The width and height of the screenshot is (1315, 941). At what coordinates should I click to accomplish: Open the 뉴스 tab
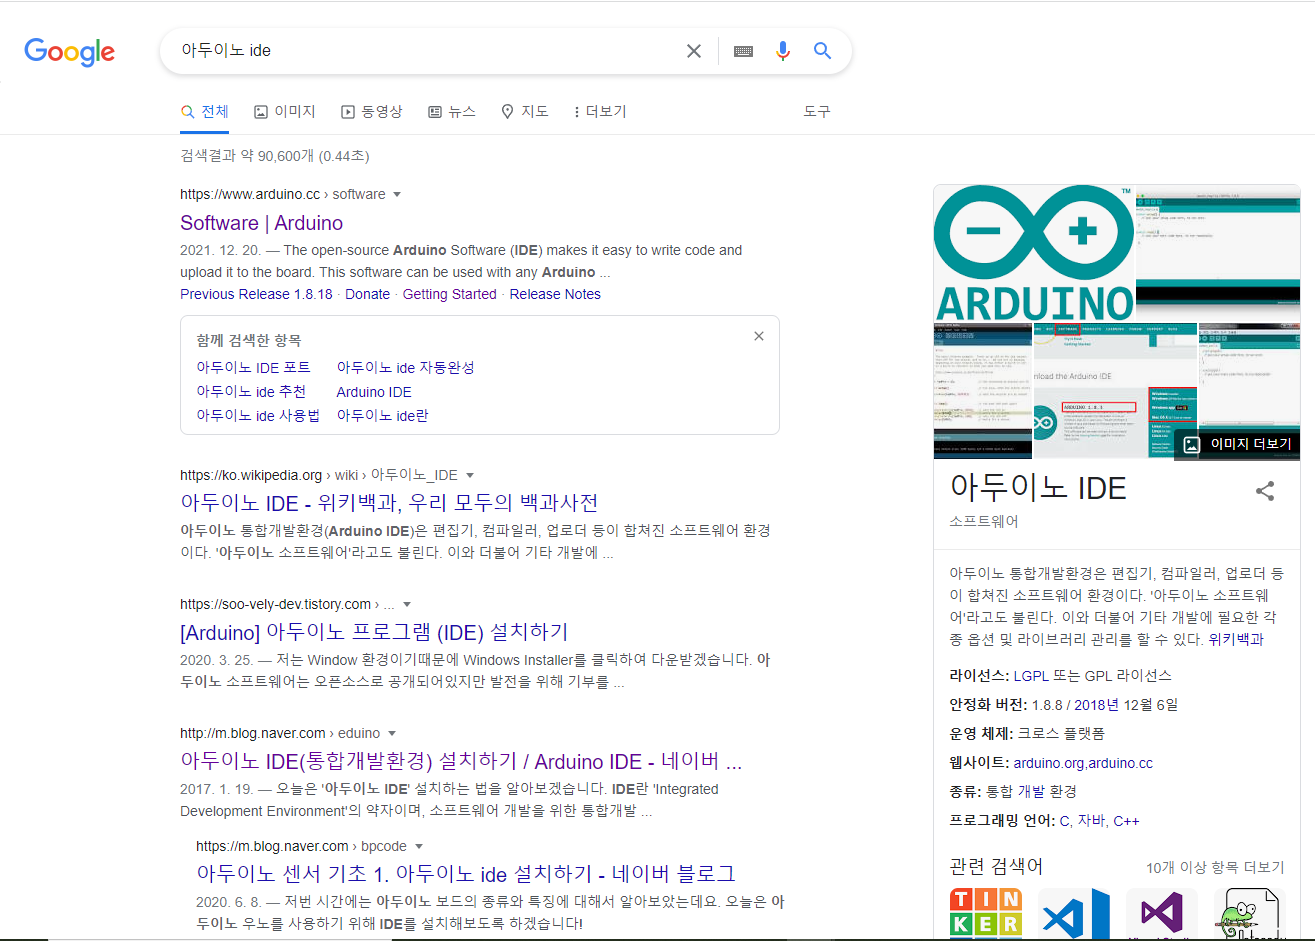click(x=452, y=112)
